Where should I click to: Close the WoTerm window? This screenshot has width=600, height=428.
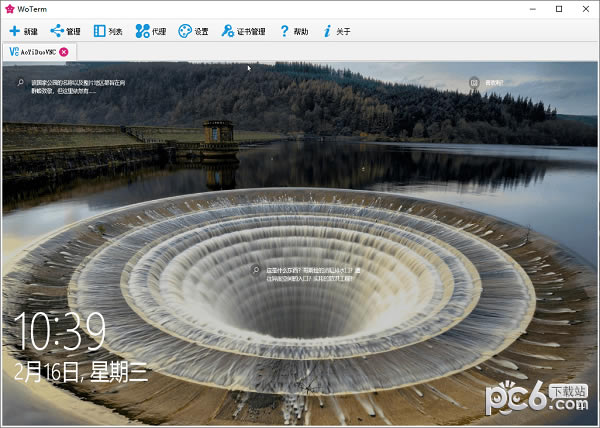click(x=586, y=8)
